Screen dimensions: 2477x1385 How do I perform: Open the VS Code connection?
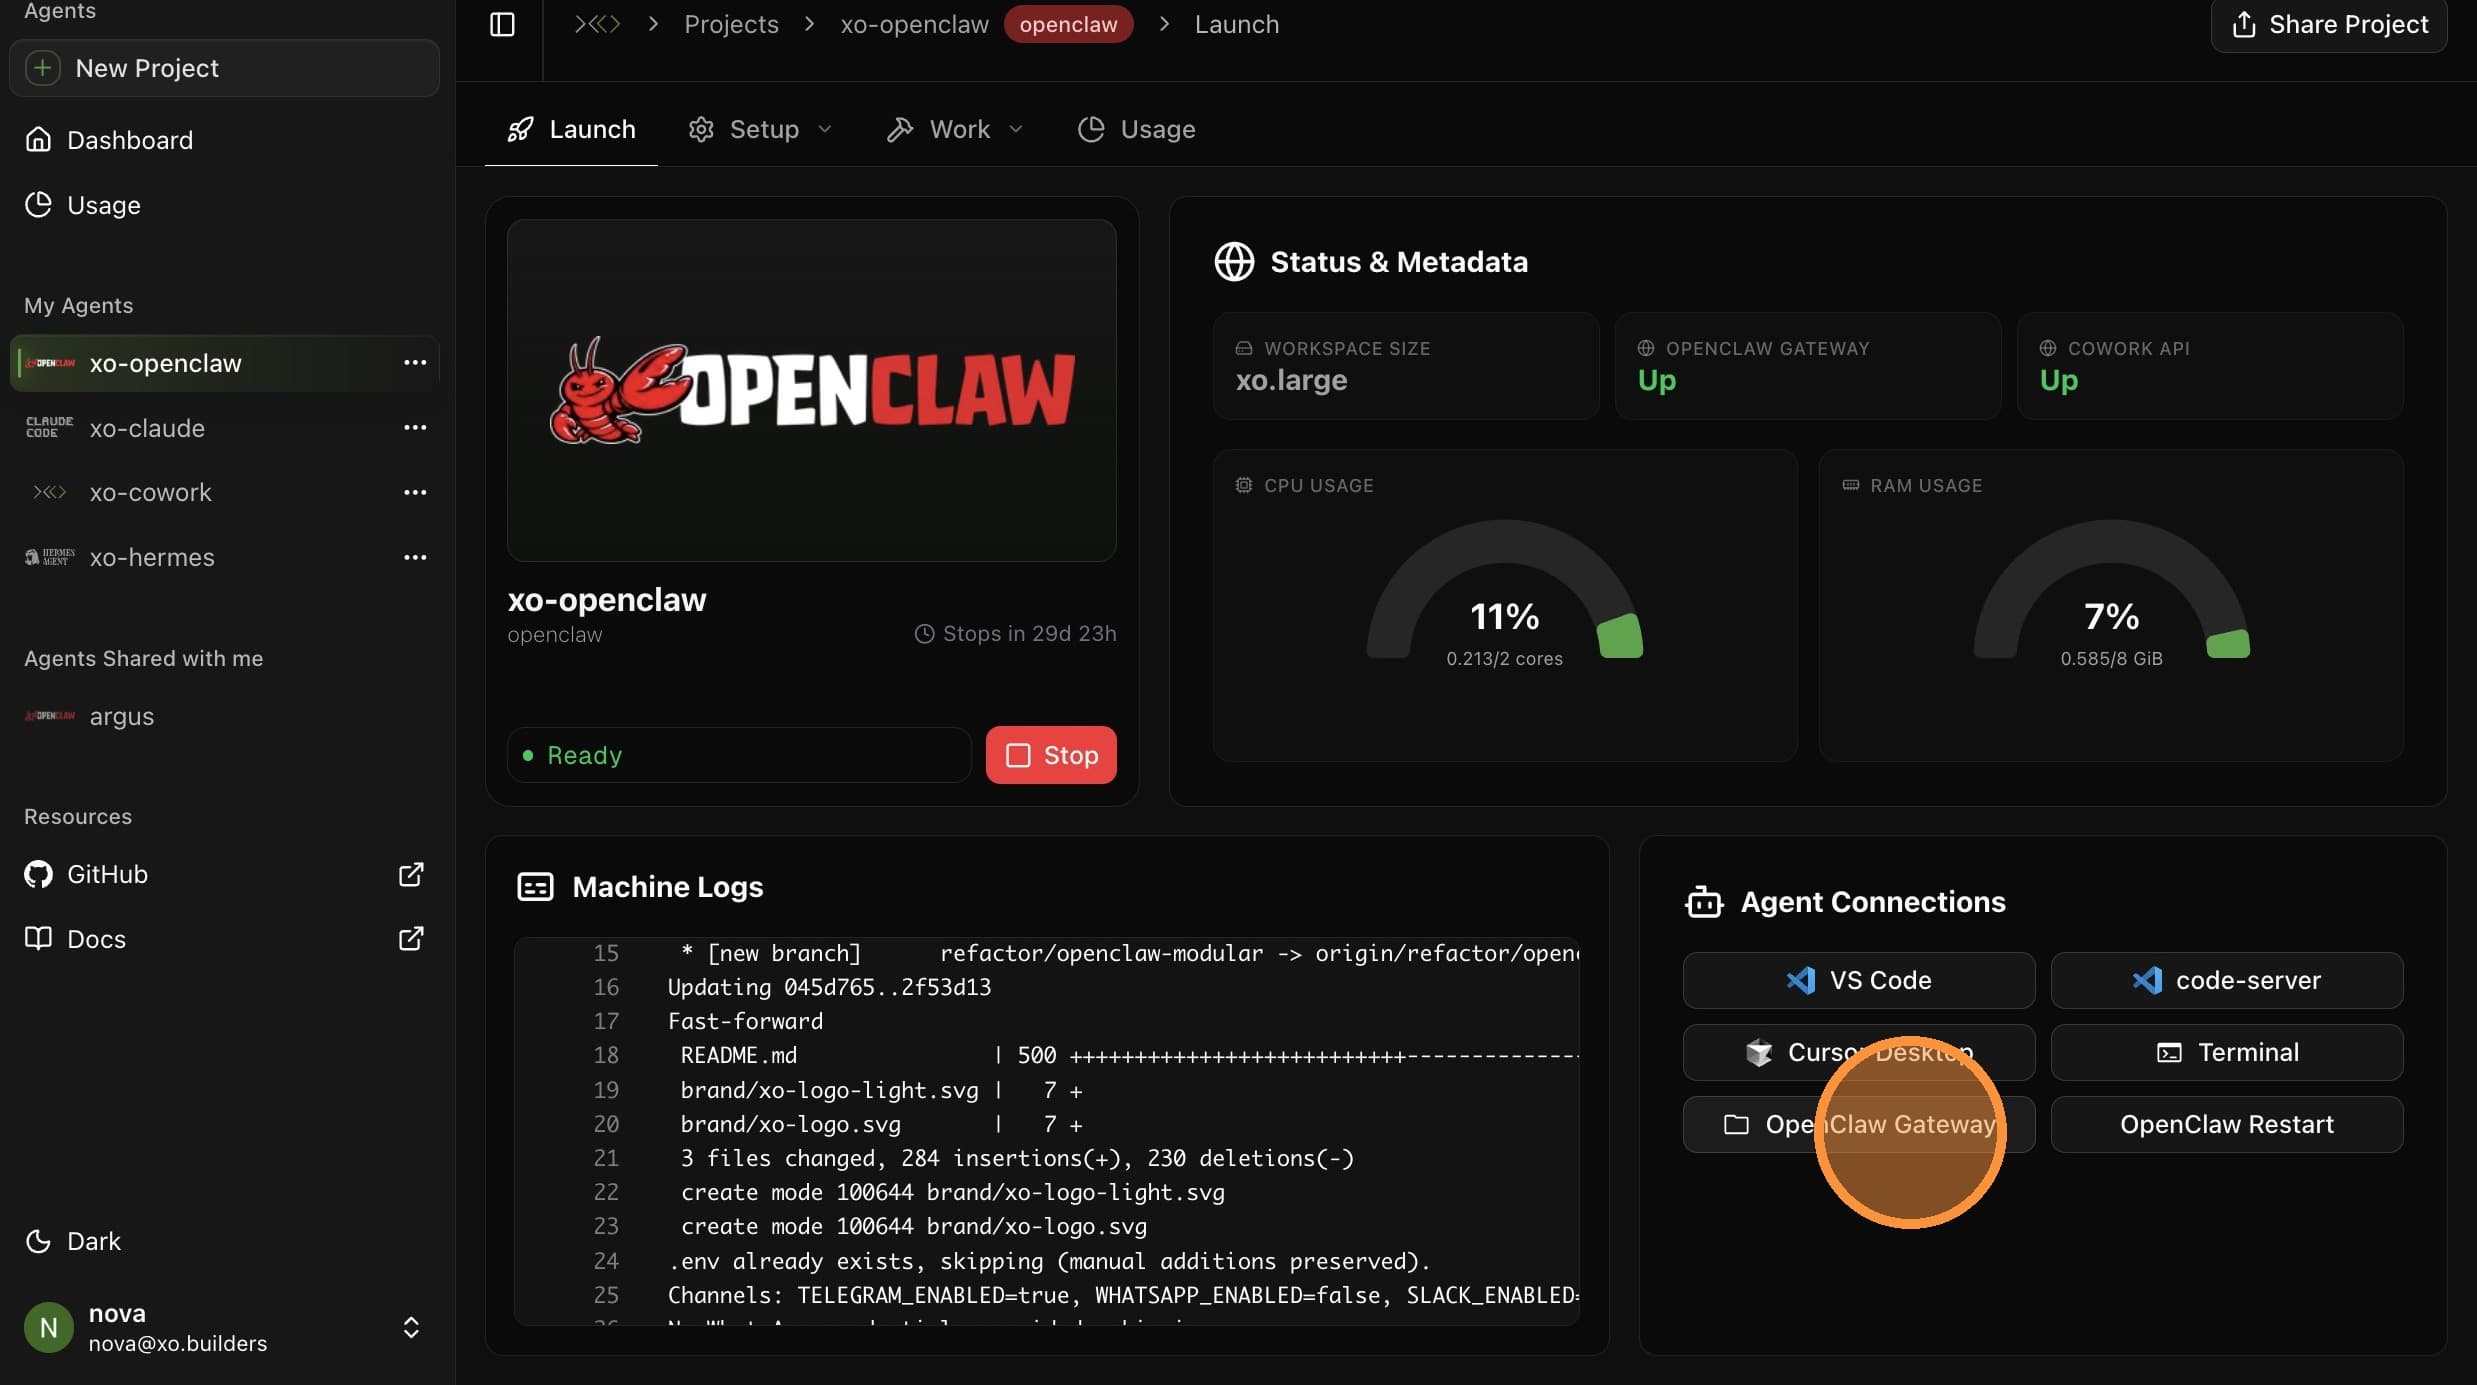1859,980
